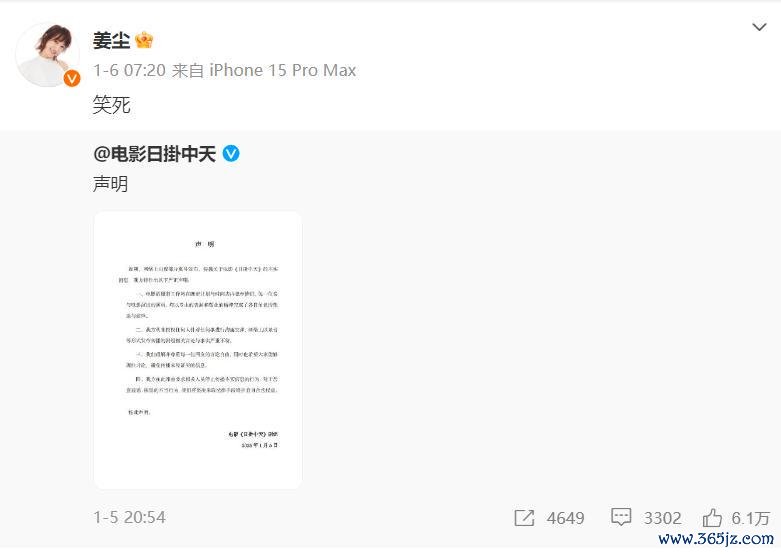The width and height of the screenshot is (781, 554).
Task: Select the comment bubble icon
Action: point(621,517)
